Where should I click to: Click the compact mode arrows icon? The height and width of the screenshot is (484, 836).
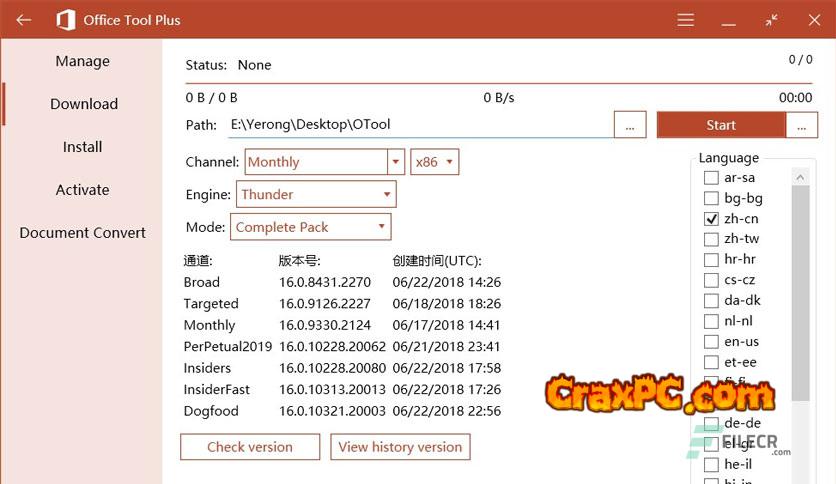[771, 20]
